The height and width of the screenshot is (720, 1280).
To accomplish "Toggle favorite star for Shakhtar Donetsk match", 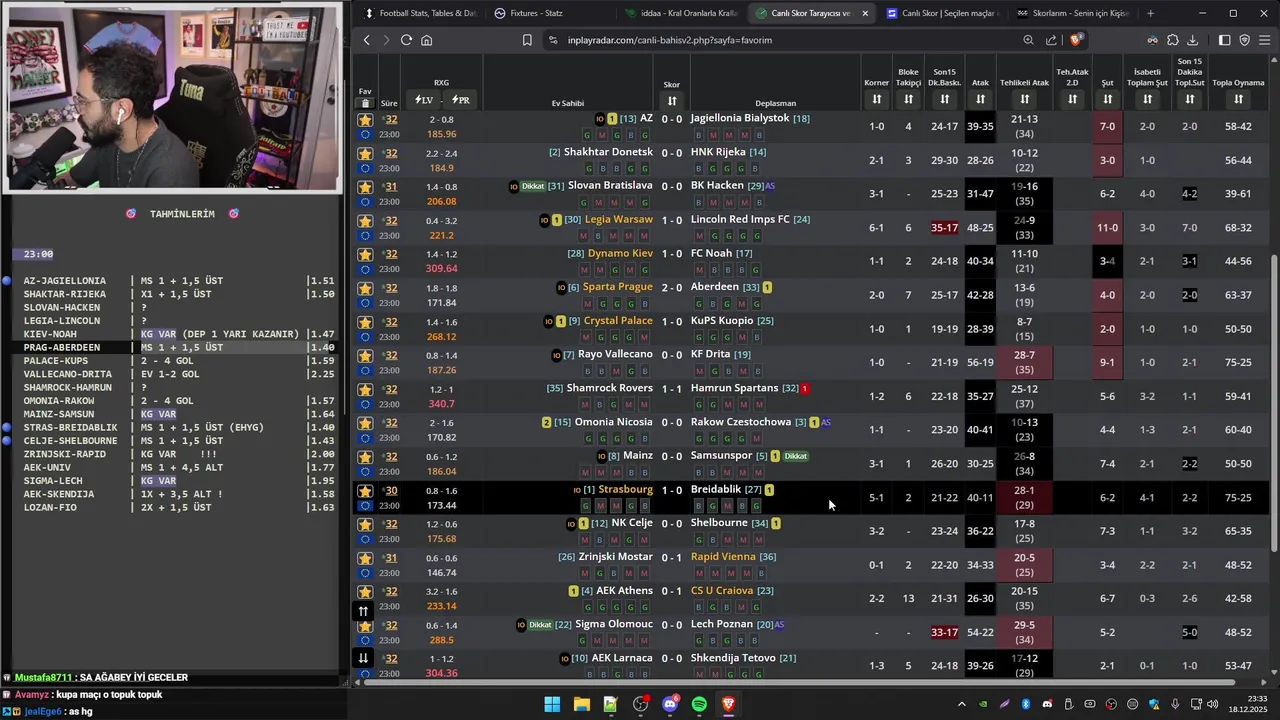I will tap(365, 153).
